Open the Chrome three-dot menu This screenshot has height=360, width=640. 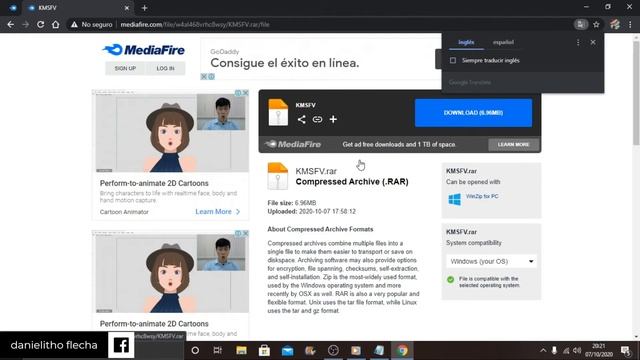(x=630, y=24)
